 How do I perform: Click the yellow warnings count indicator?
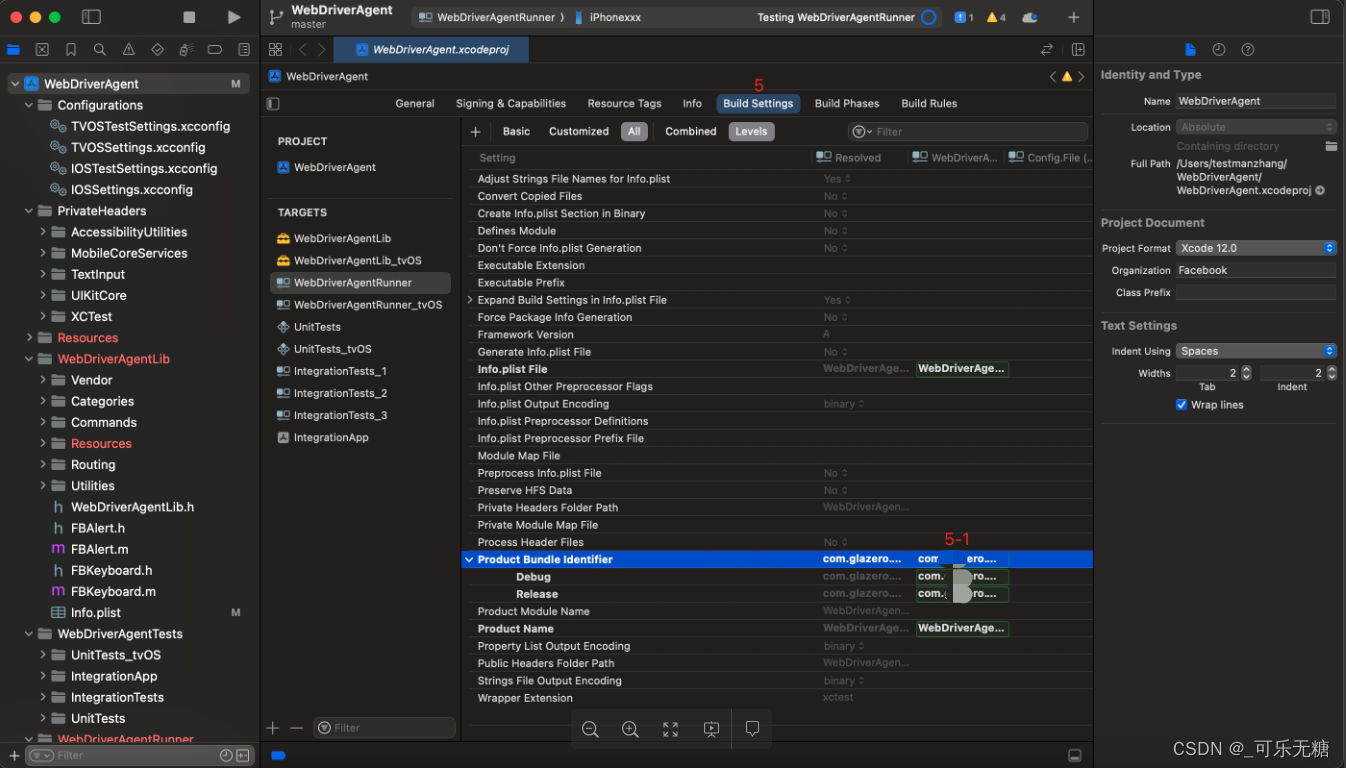[996, 17]
